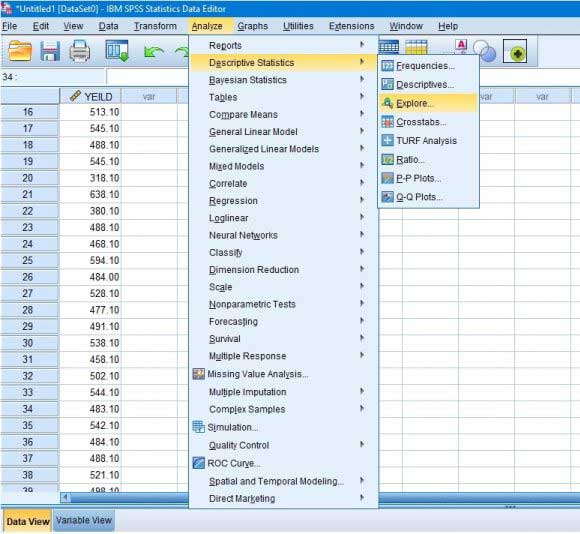580x534 pixels.
Task: Click the Crosstabs icon in the submenu
Action: pyautogui.click(x=387, y=122)
